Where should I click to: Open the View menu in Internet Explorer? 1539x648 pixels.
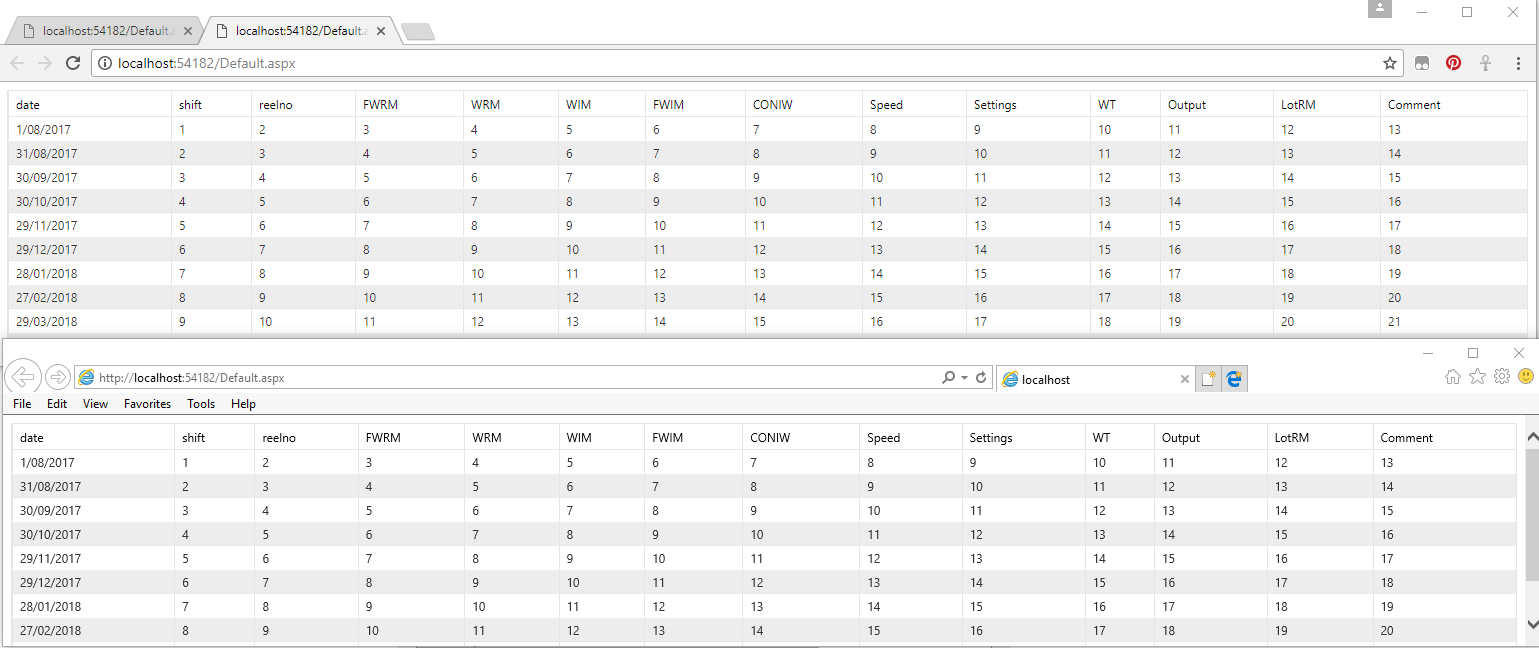point(95,404)
